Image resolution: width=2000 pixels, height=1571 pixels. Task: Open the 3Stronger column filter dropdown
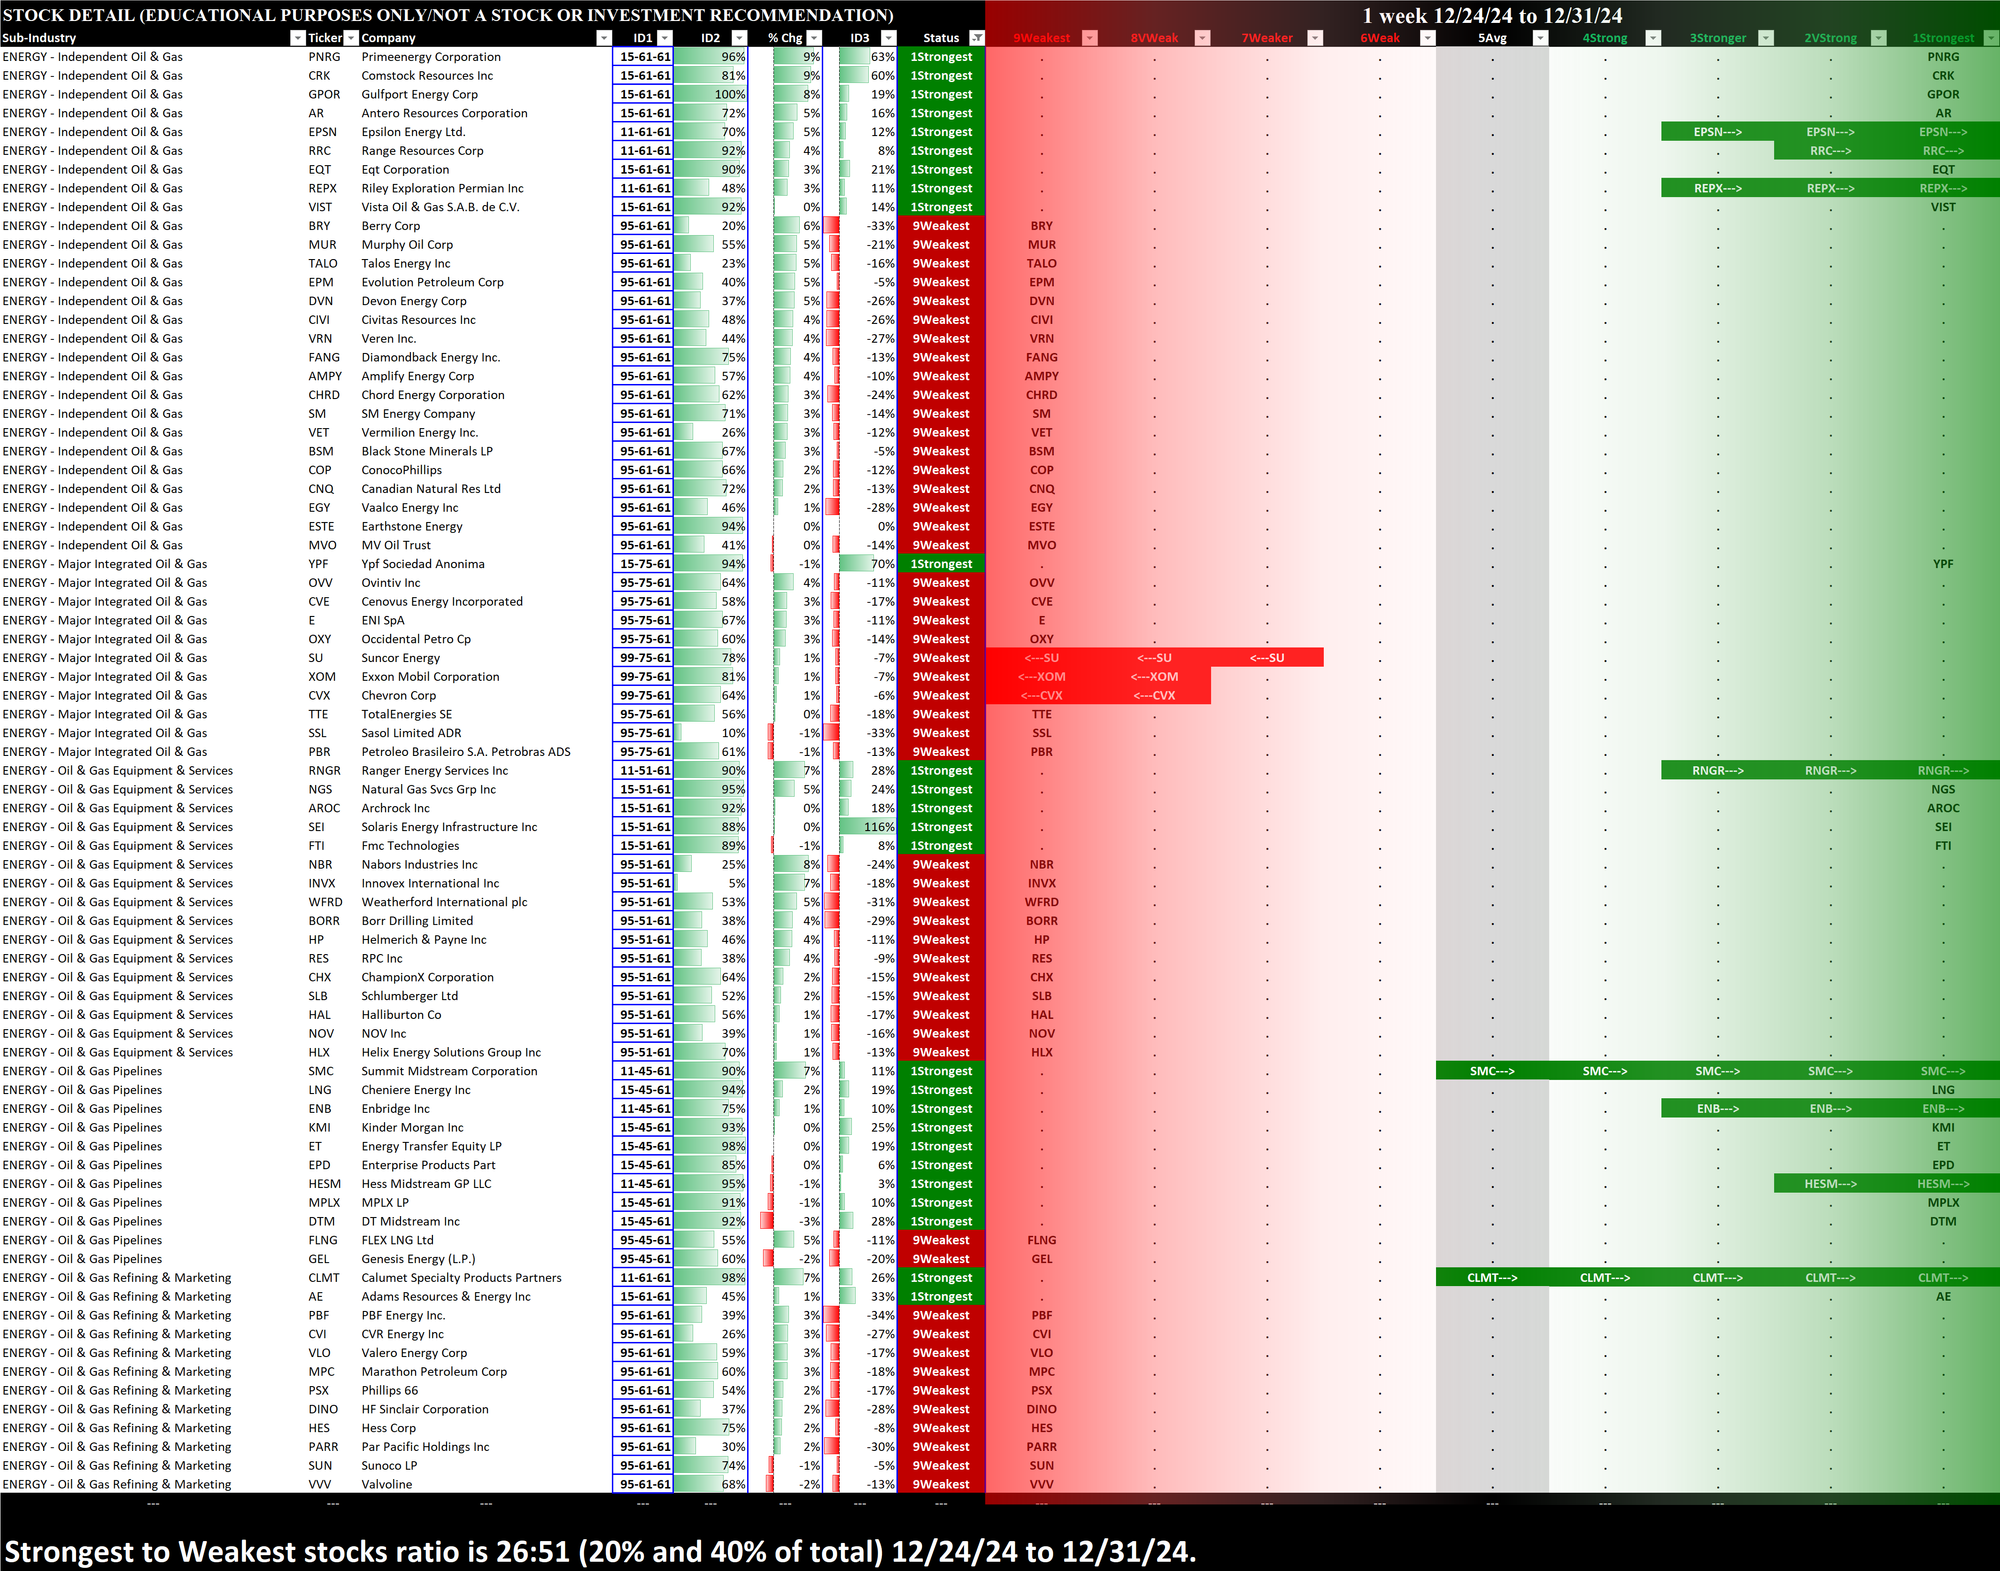pos(1766,38)
